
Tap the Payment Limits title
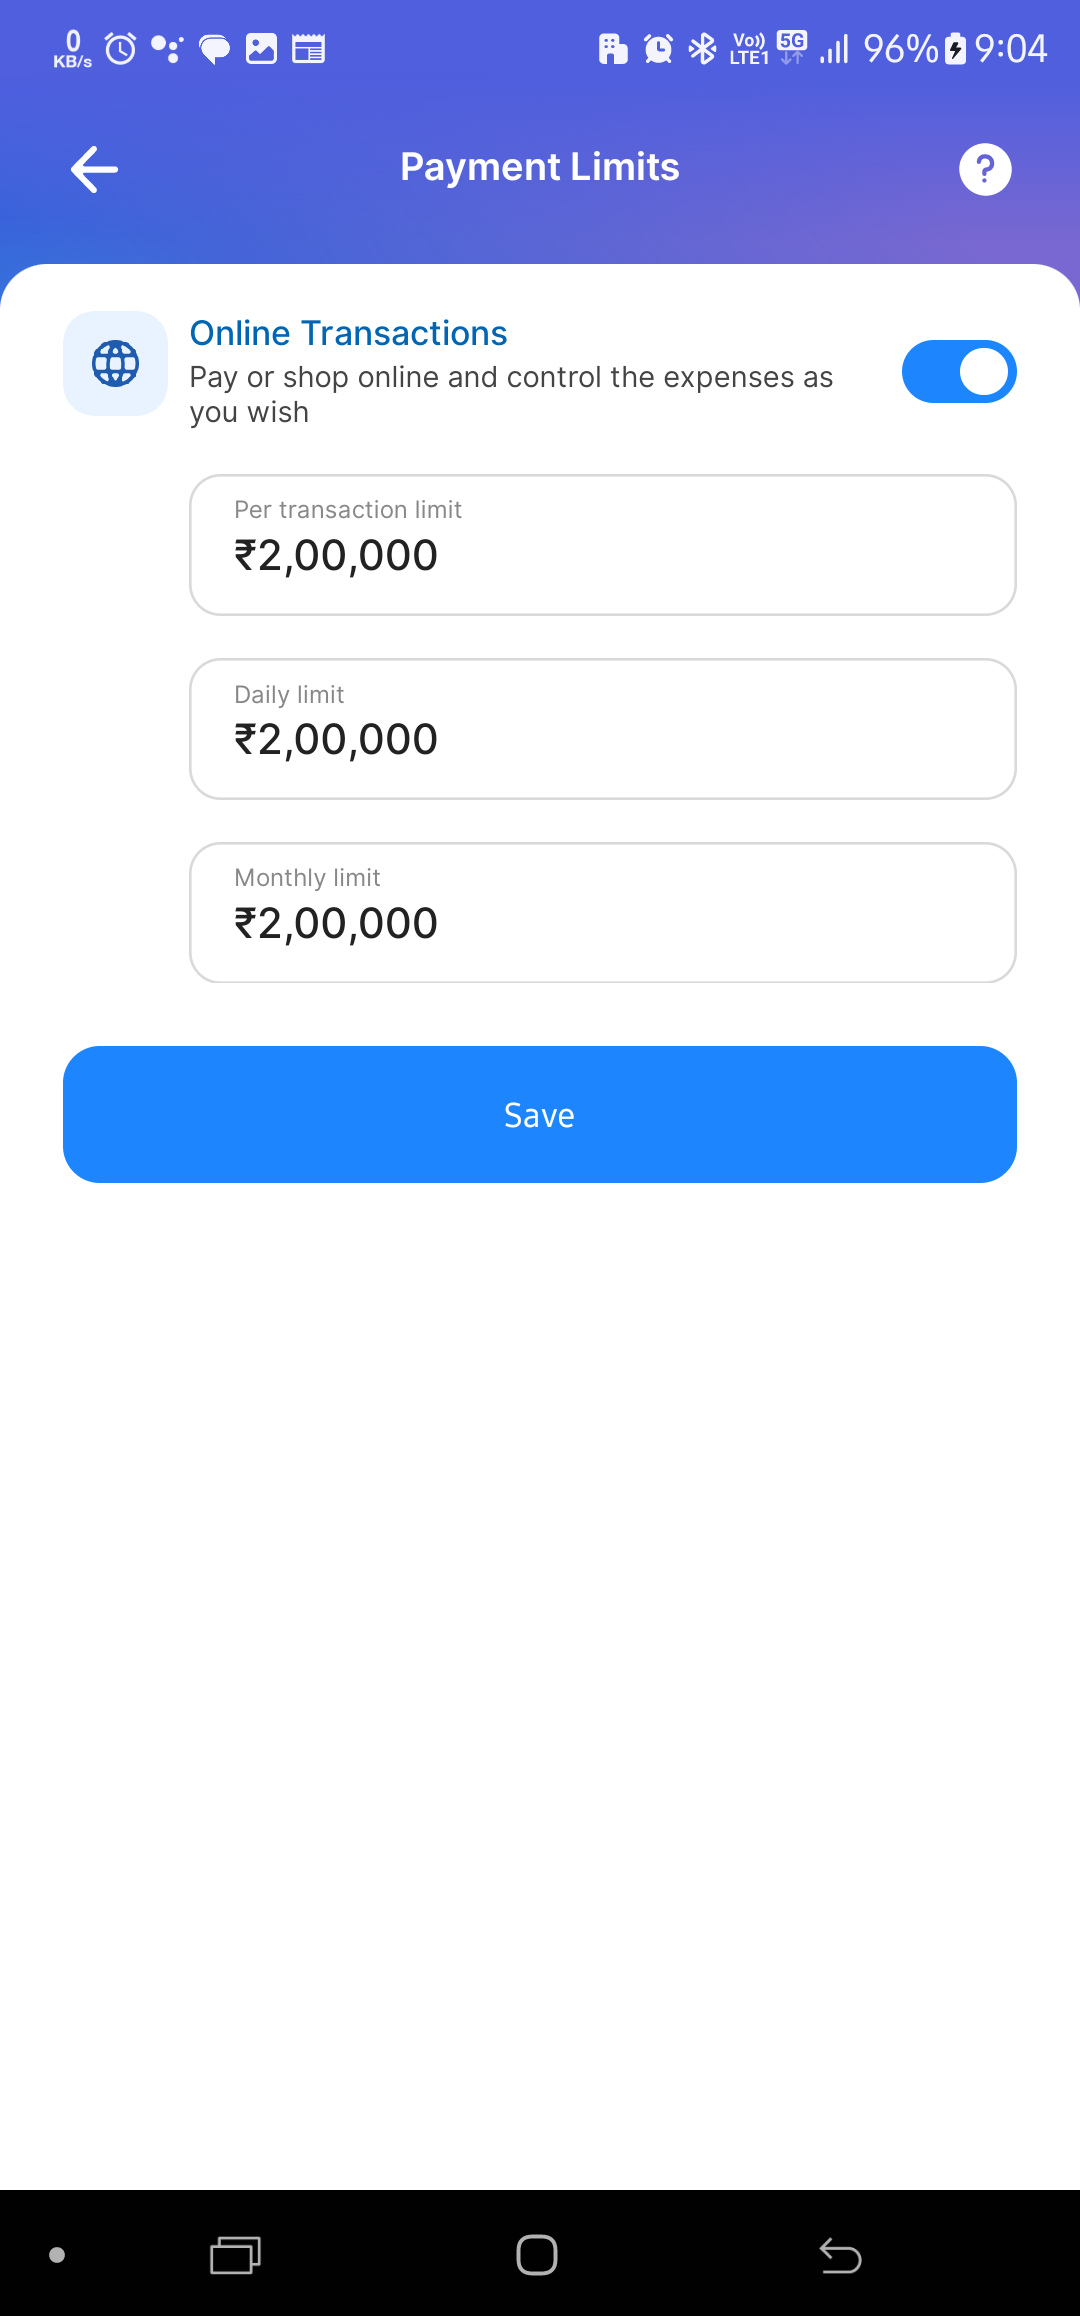[540, 167]
